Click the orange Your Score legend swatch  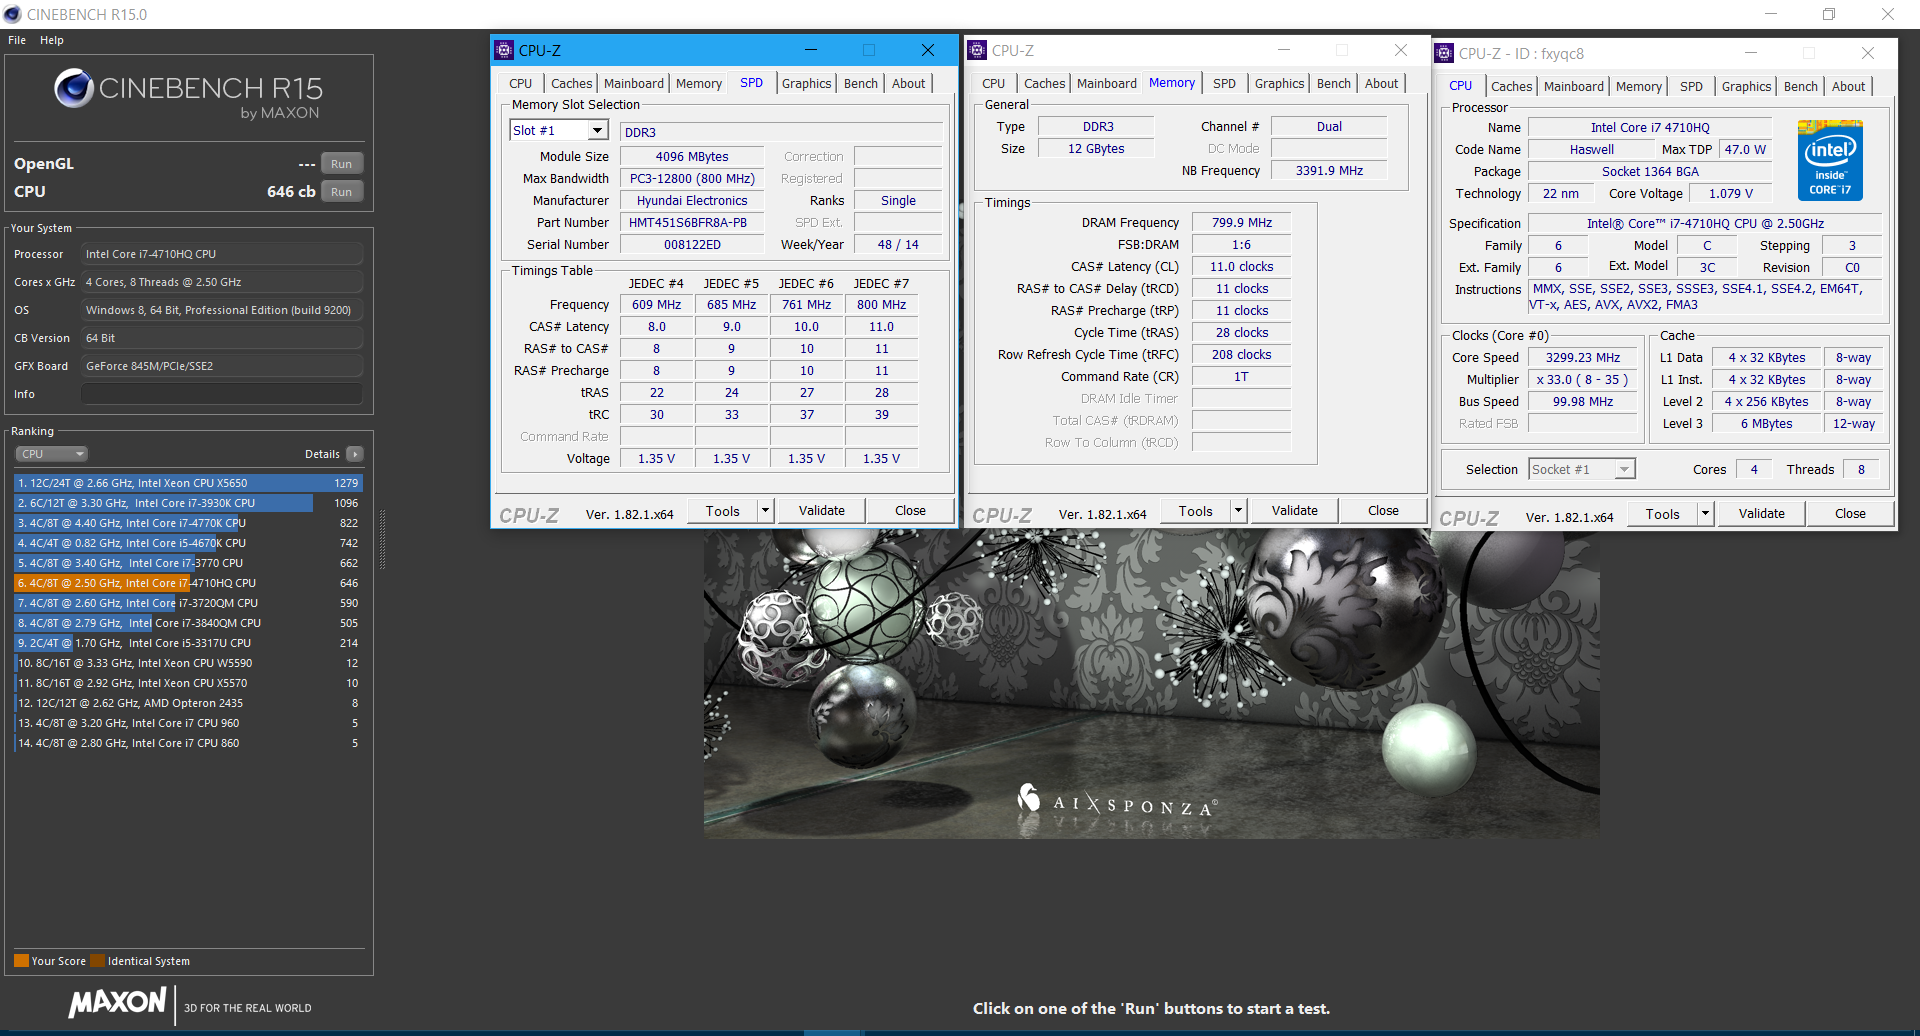pos(21,961)
